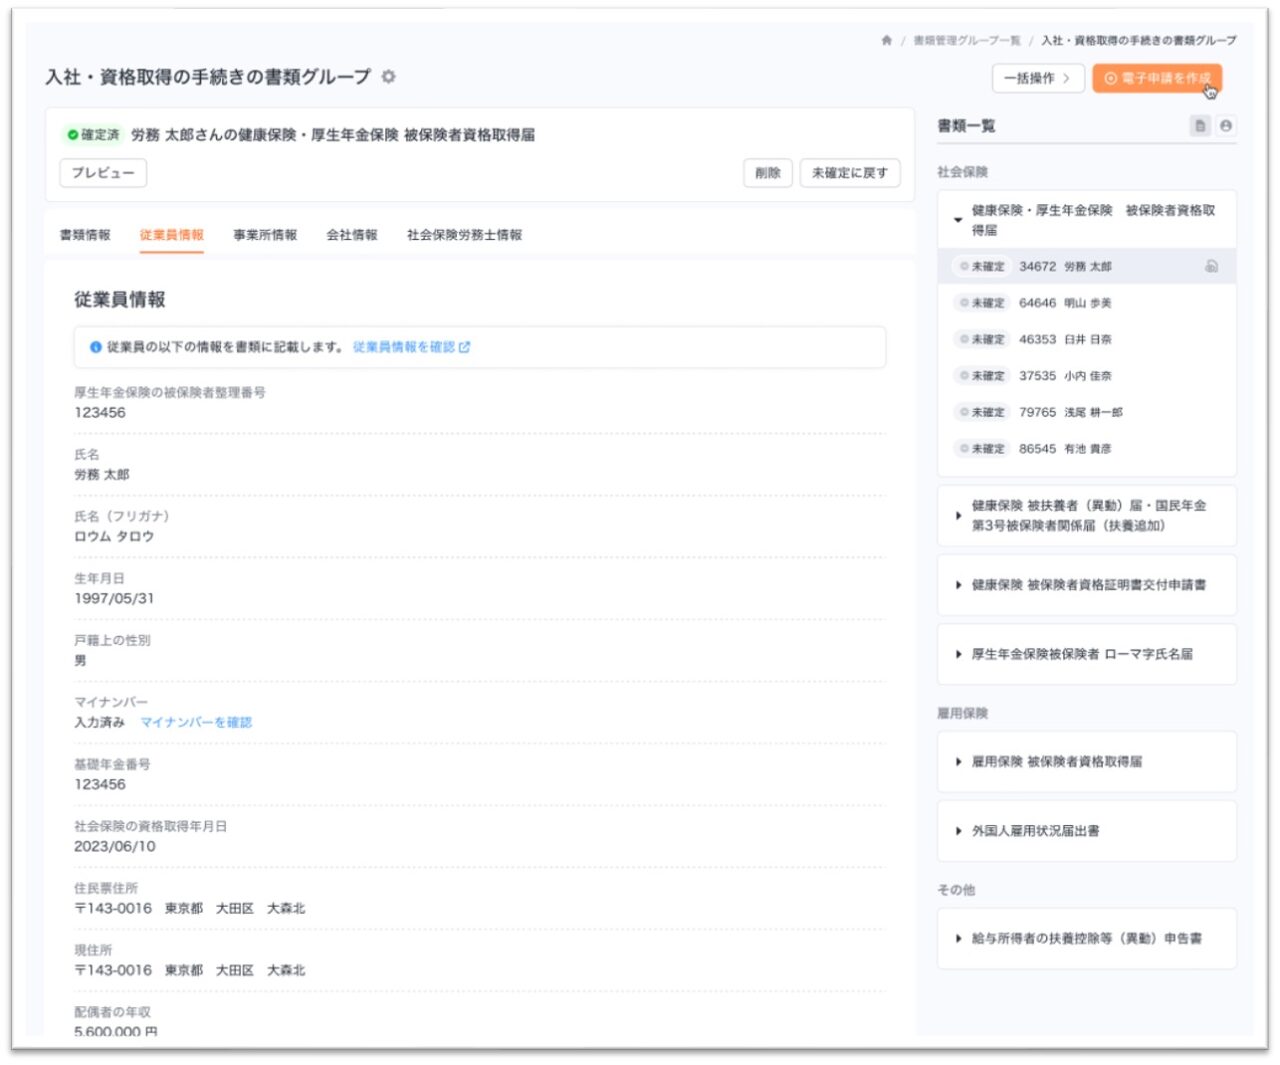
Task: Click the document icon on the 労務 太郎 row
Action: pos(1211,267)
